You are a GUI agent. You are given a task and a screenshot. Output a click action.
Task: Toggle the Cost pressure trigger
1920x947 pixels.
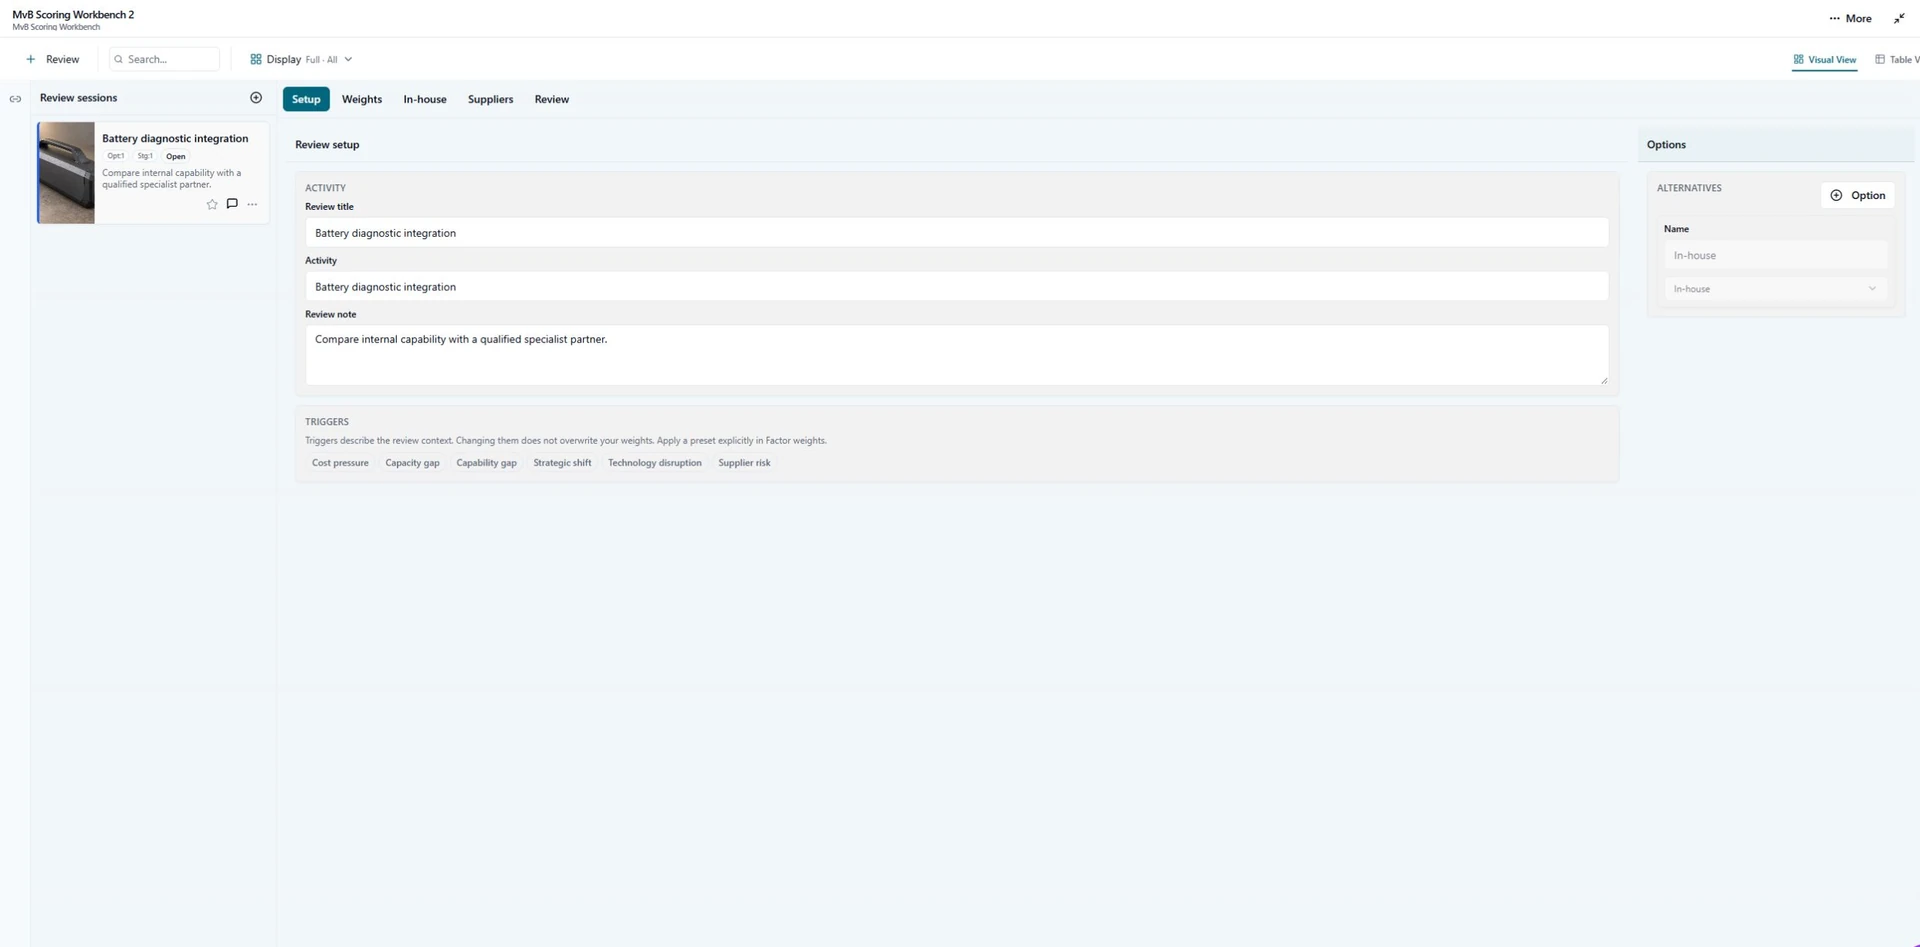[340, 463]
